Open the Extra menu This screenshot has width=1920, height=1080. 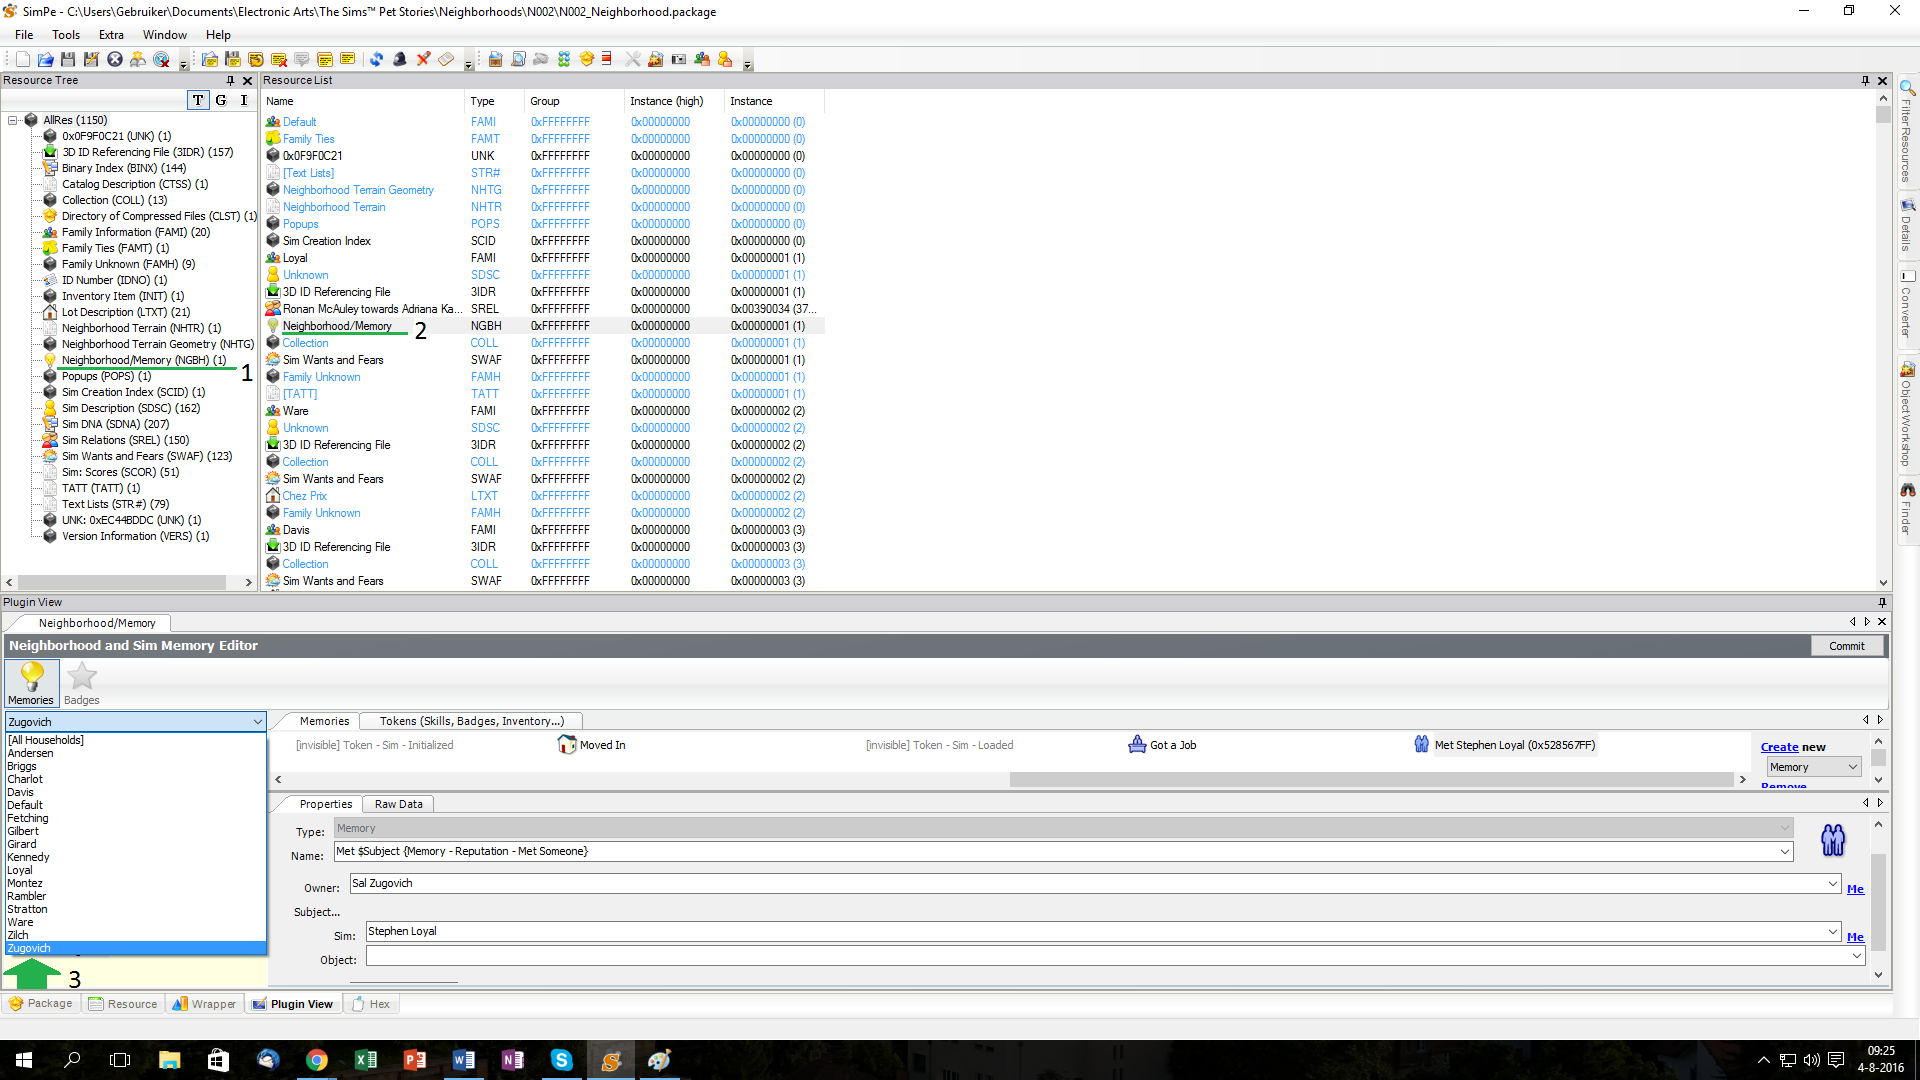point(111,35)
